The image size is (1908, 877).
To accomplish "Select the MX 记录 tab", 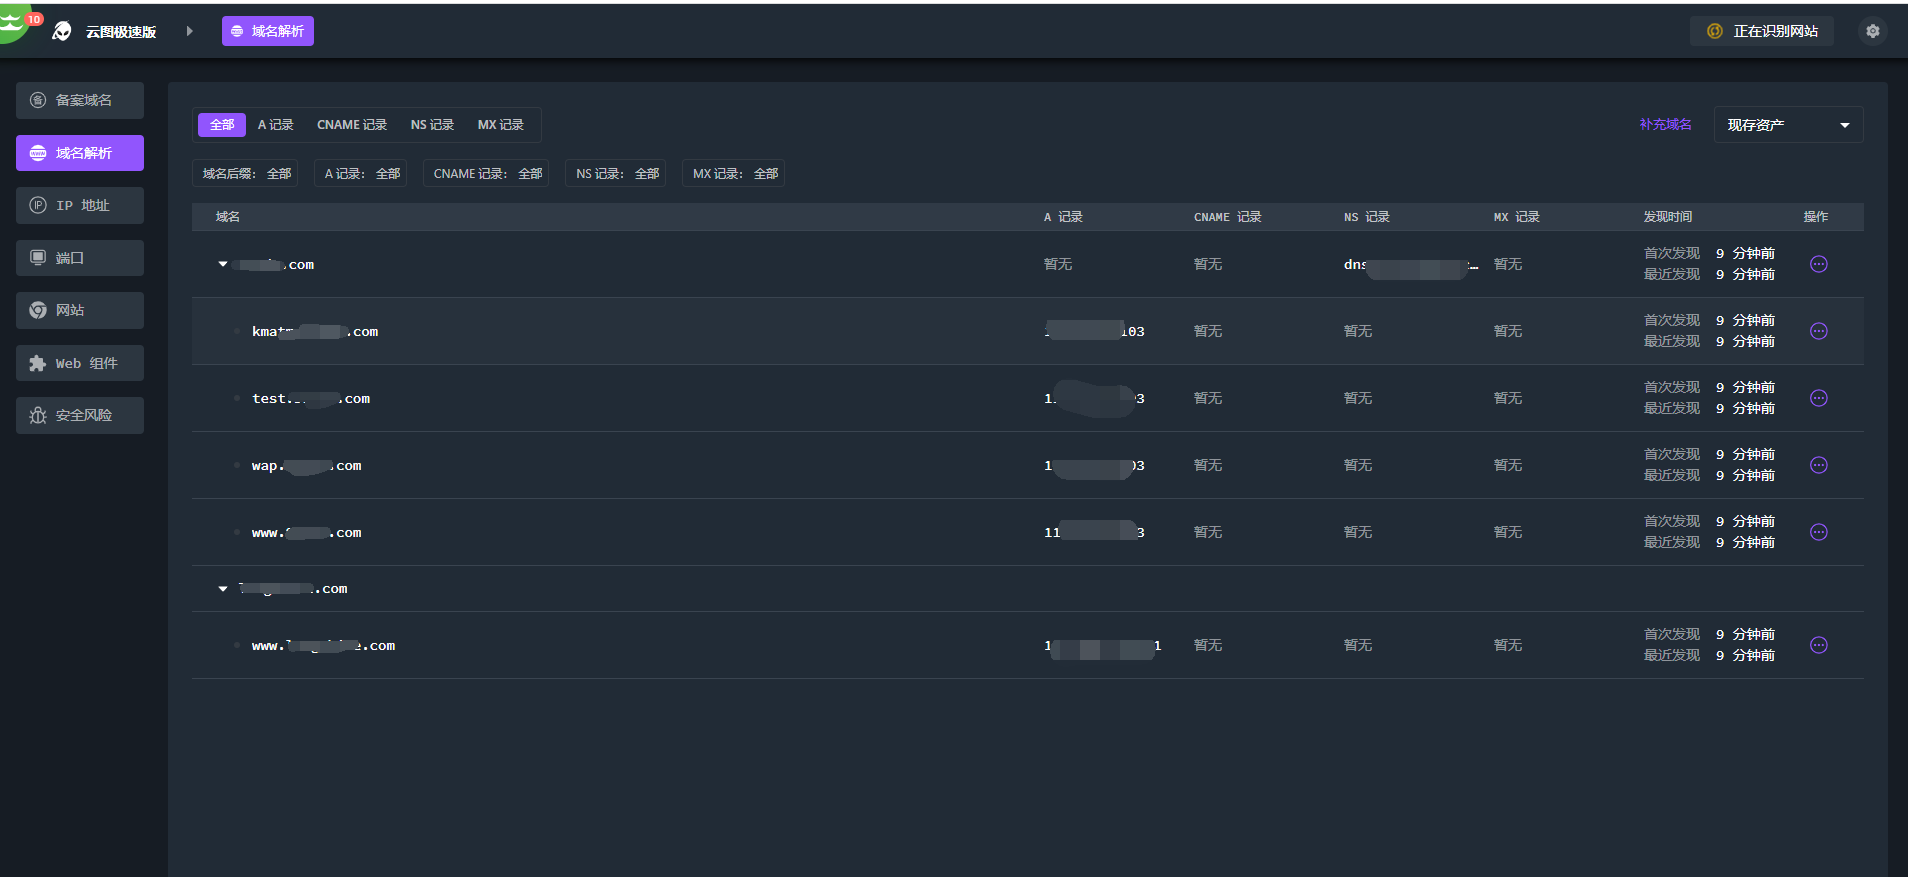I will (x=500, y=125).
